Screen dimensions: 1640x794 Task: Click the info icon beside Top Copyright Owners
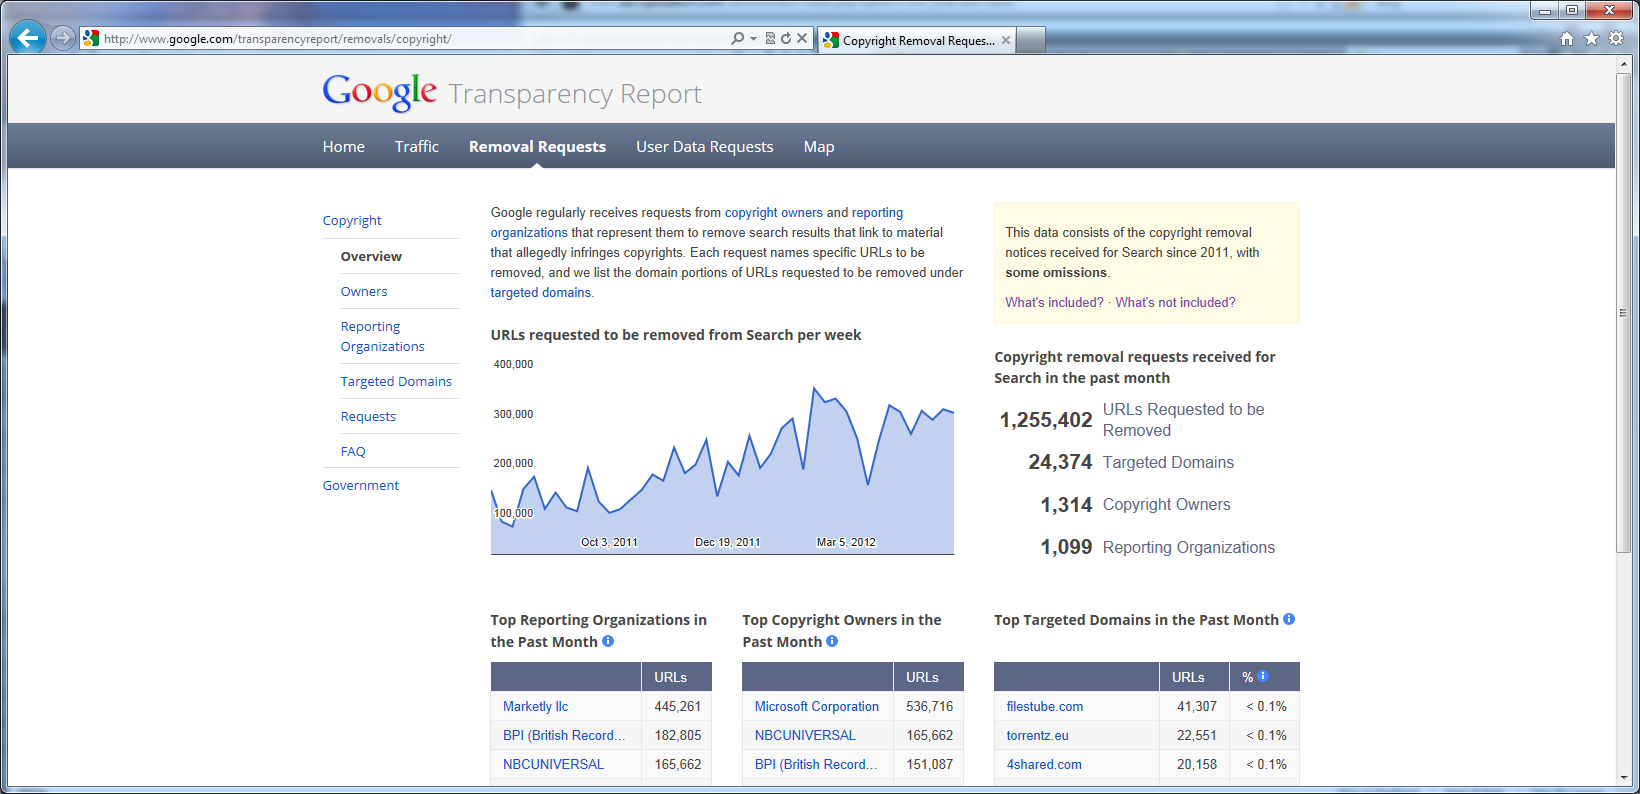pyautogui.click(x=832, y=641)
